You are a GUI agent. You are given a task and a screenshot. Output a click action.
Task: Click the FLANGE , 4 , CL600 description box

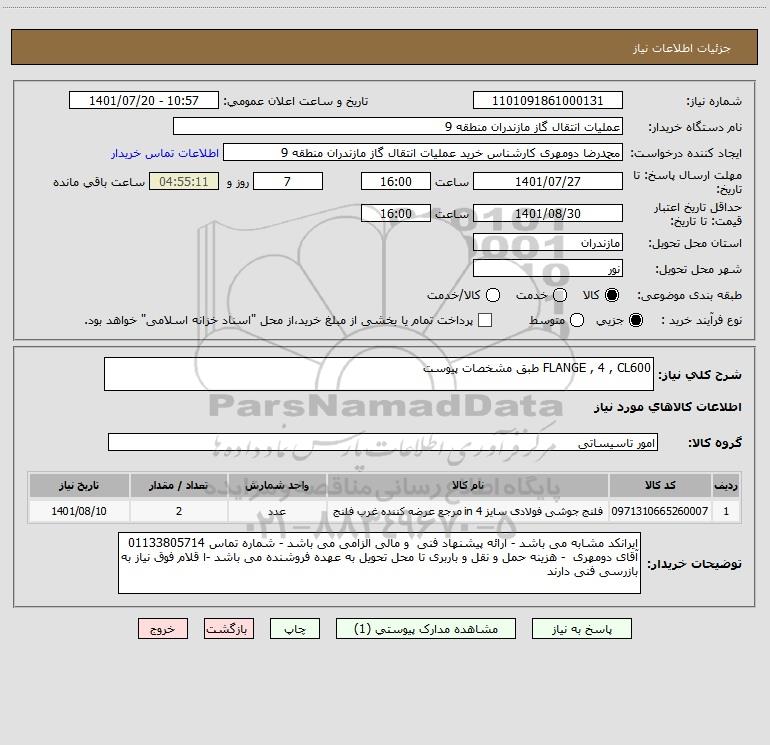tap(379, 374)
